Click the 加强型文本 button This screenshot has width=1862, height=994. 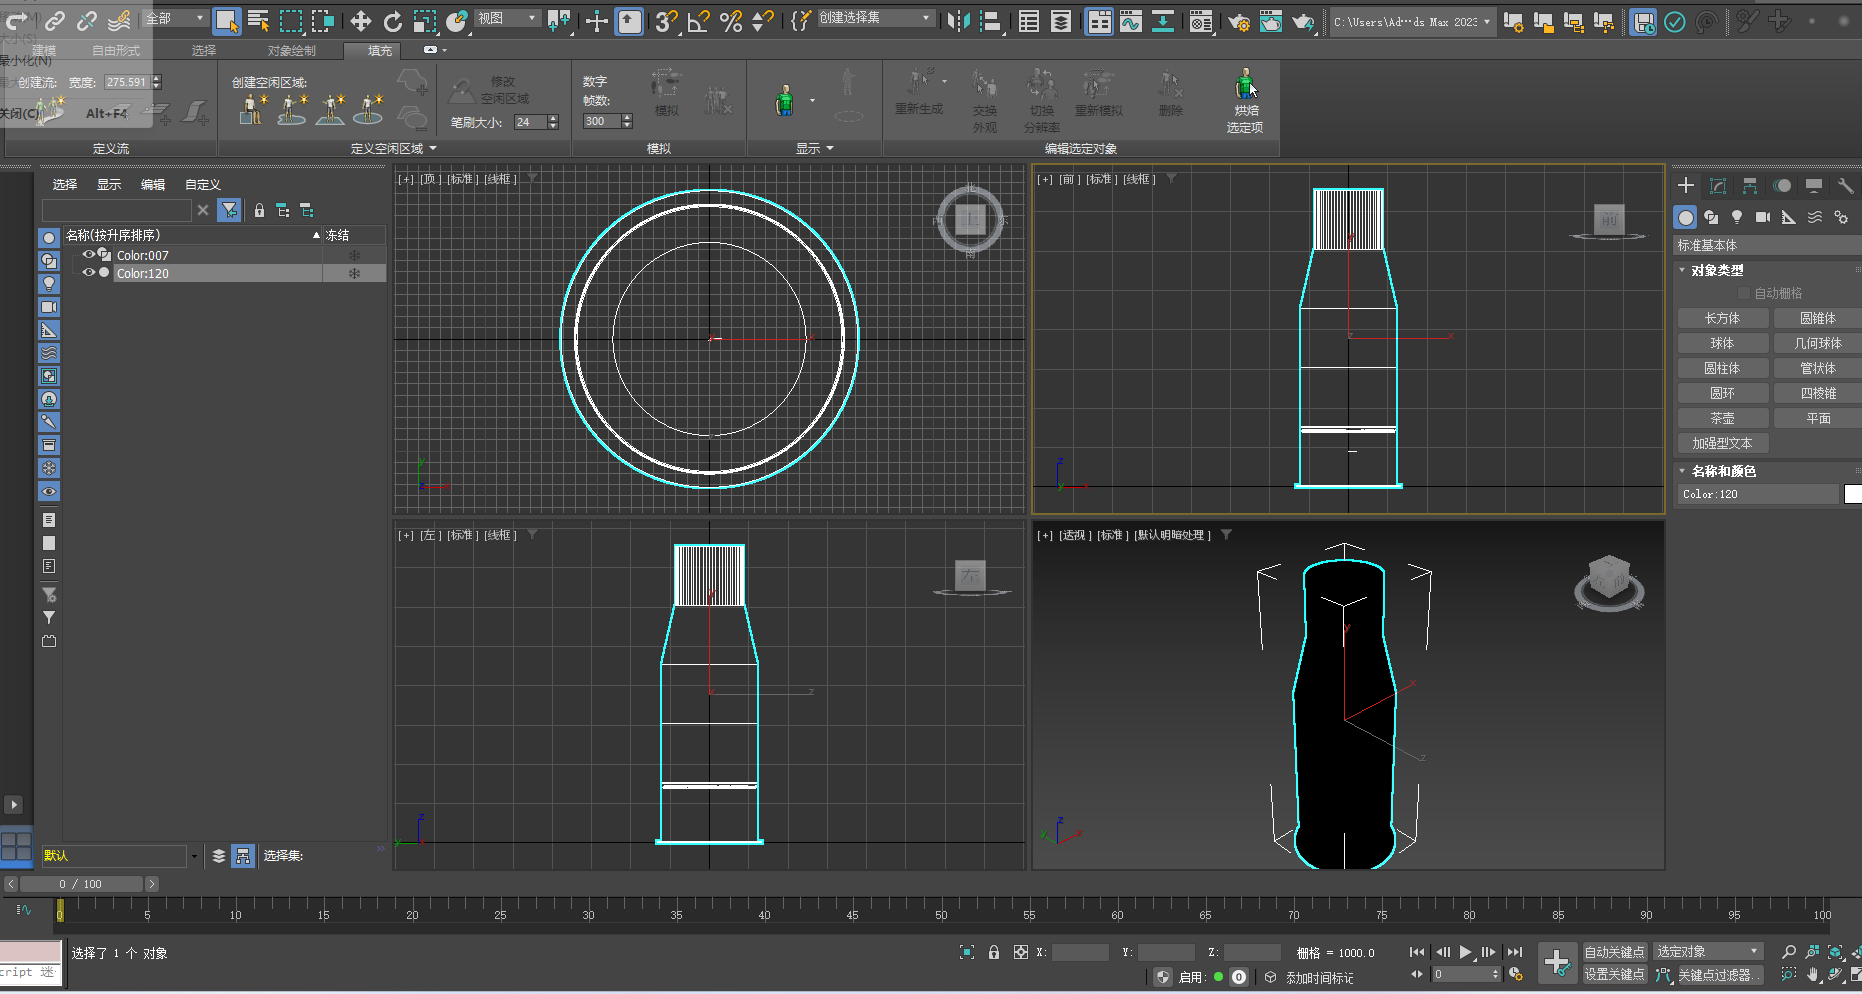(1722, 443)
